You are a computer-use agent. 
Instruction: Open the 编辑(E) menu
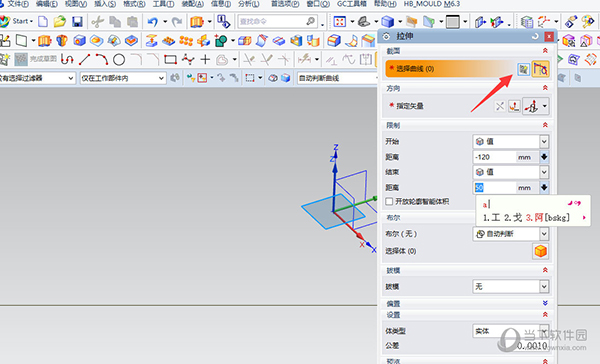coord(47,4)
